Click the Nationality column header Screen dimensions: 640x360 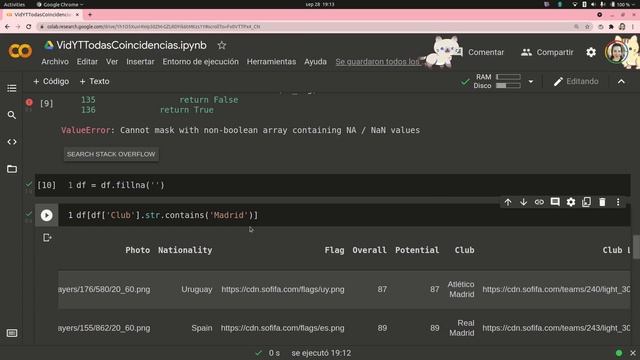185,250
